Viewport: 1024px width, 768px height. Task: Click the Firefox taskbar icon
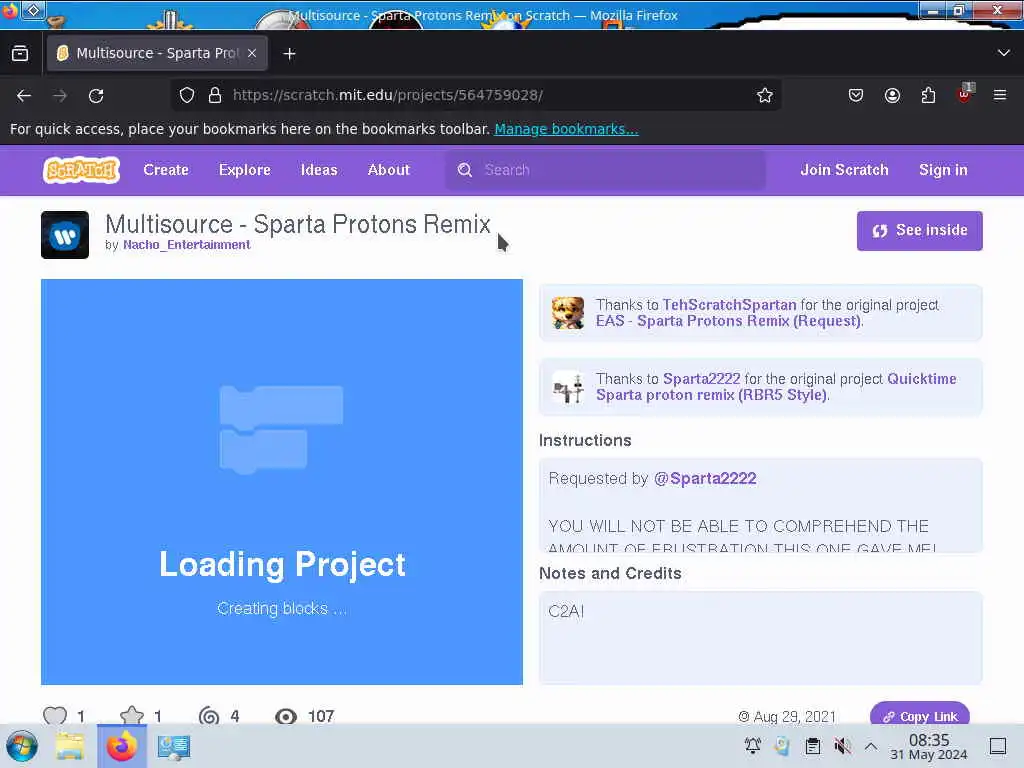click(122, 746)
